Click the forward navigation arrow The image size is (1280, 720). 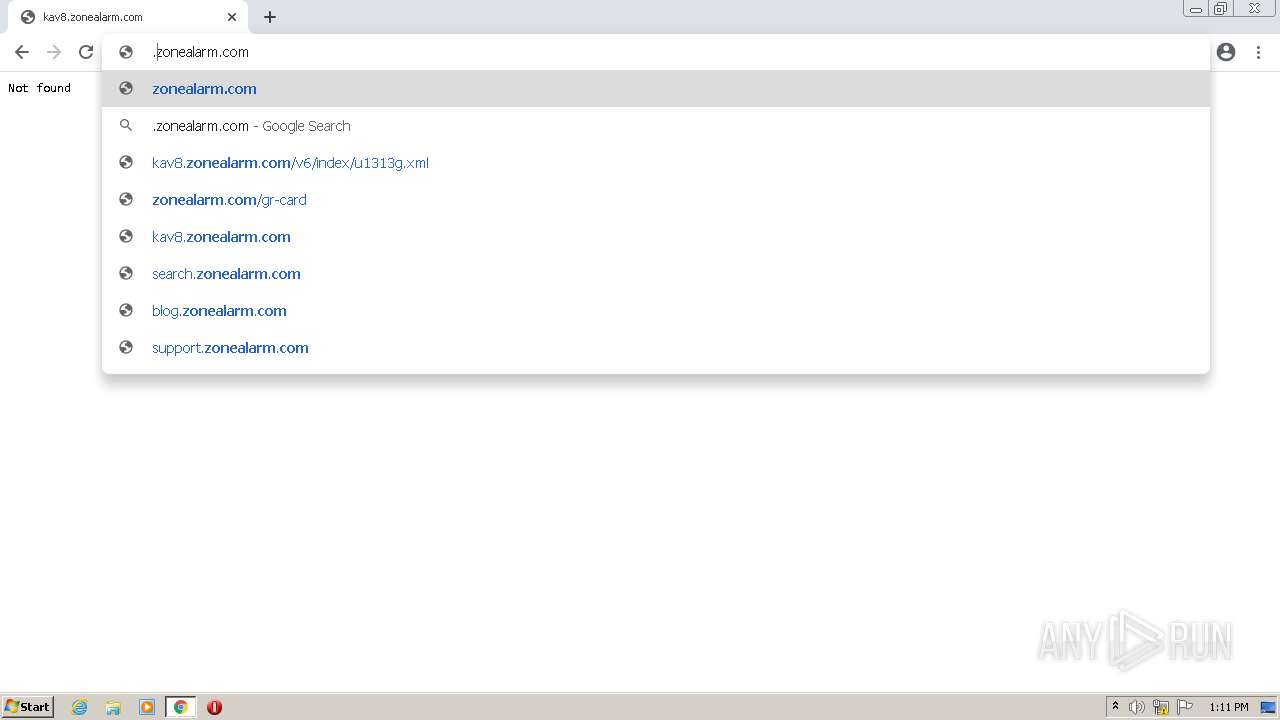click(54, 52)
